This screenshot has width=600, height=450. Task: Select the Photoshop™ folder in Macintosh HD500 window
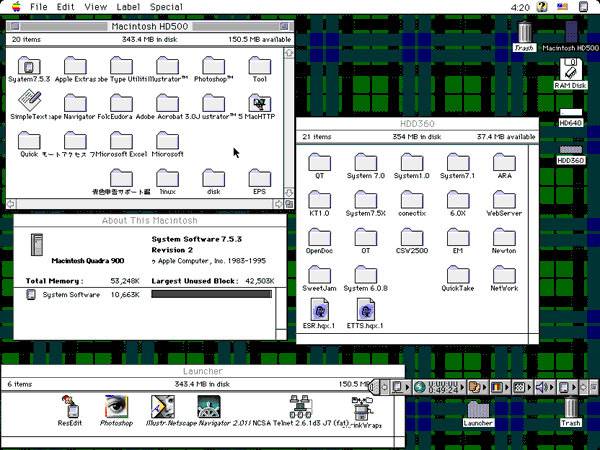pyautogui.click(x=214, y=65)
